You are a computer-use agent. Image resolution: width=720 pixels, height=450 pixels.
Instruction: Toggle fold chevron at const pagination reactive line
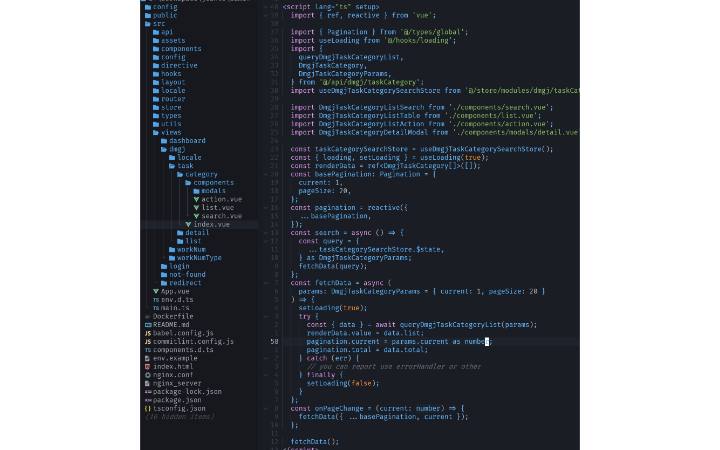[x=265, y=208]
